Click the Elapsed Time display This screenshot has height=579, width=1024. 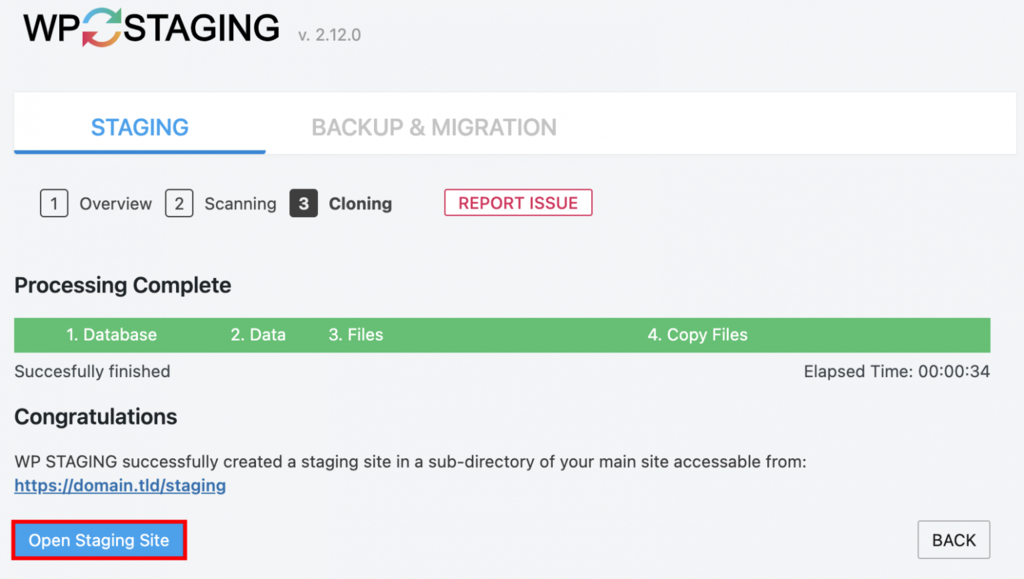click(897, 371)
